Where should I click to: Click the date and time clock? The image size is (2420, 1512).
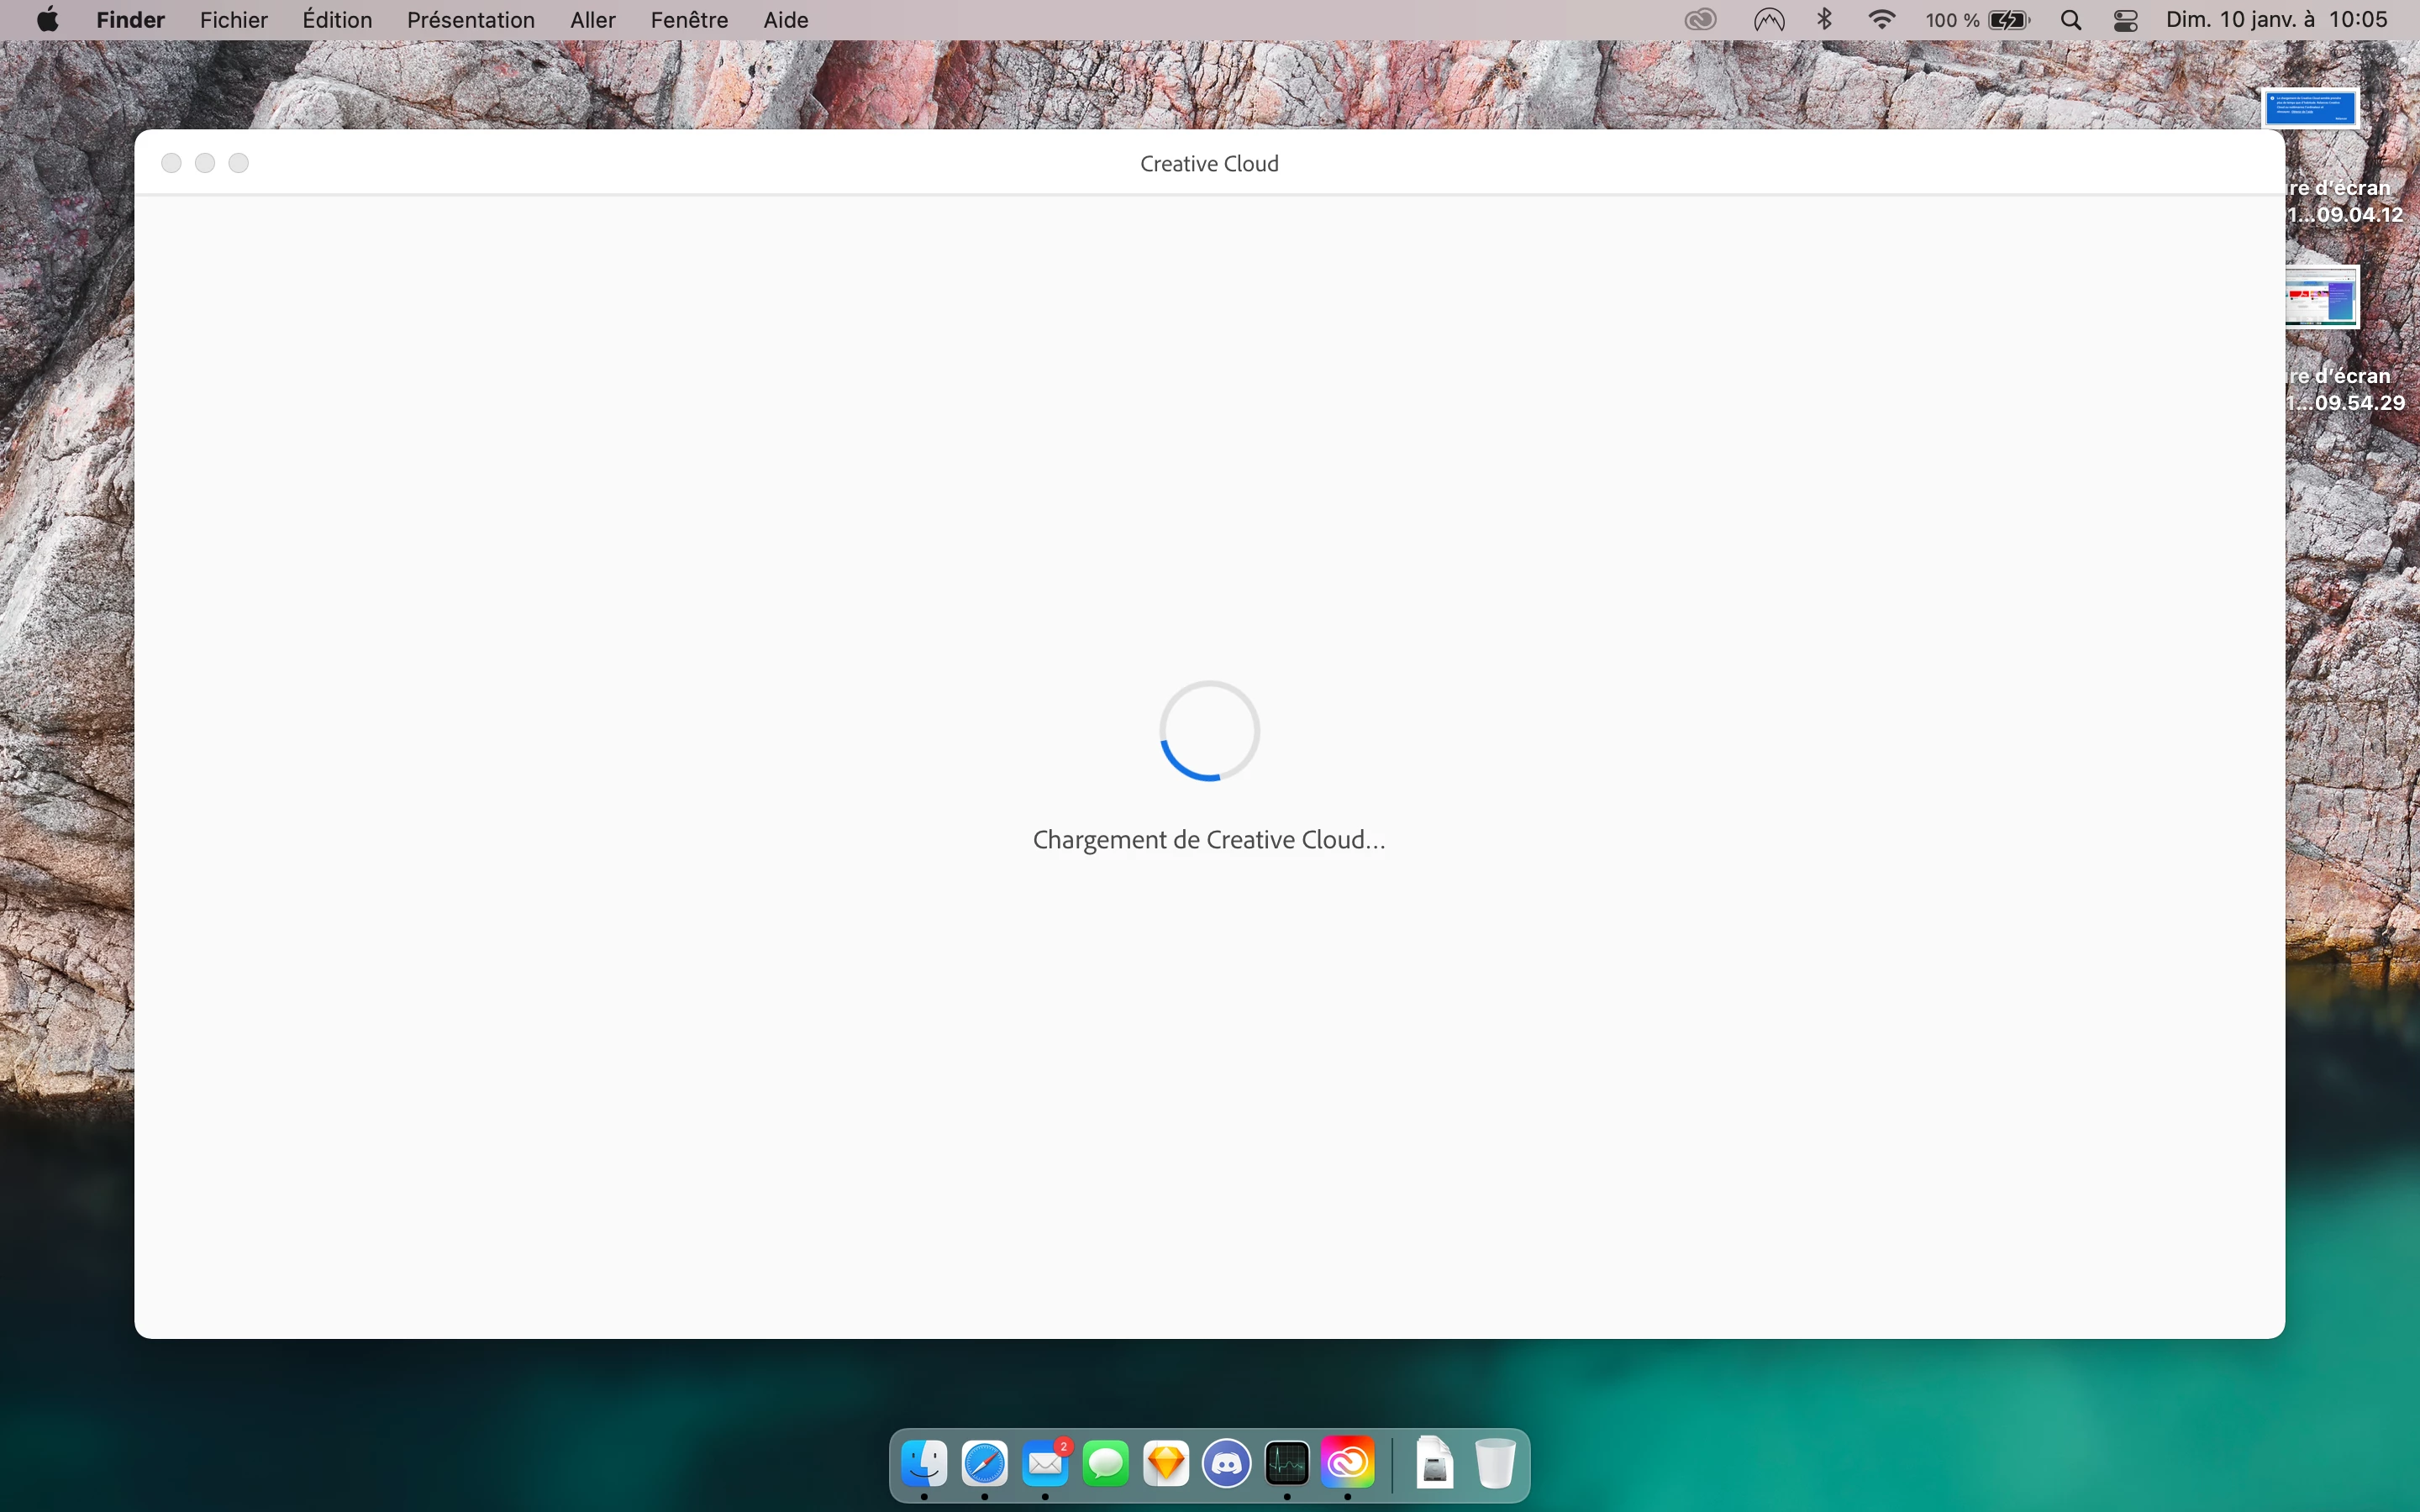tap(2276, 20)
